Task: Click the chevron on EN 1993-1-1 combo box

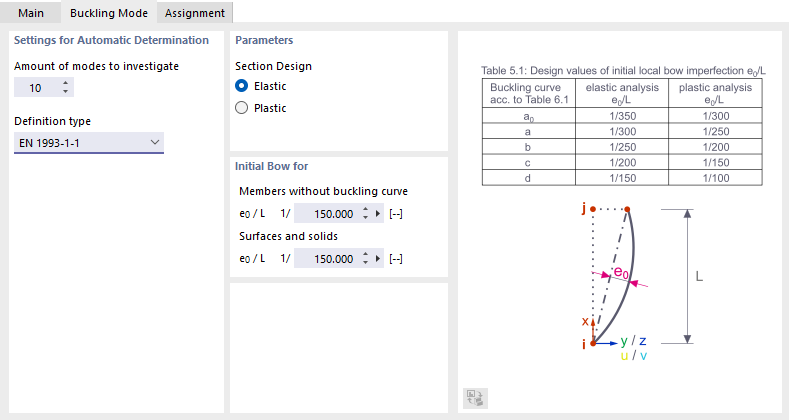Action: pos(155,142)
